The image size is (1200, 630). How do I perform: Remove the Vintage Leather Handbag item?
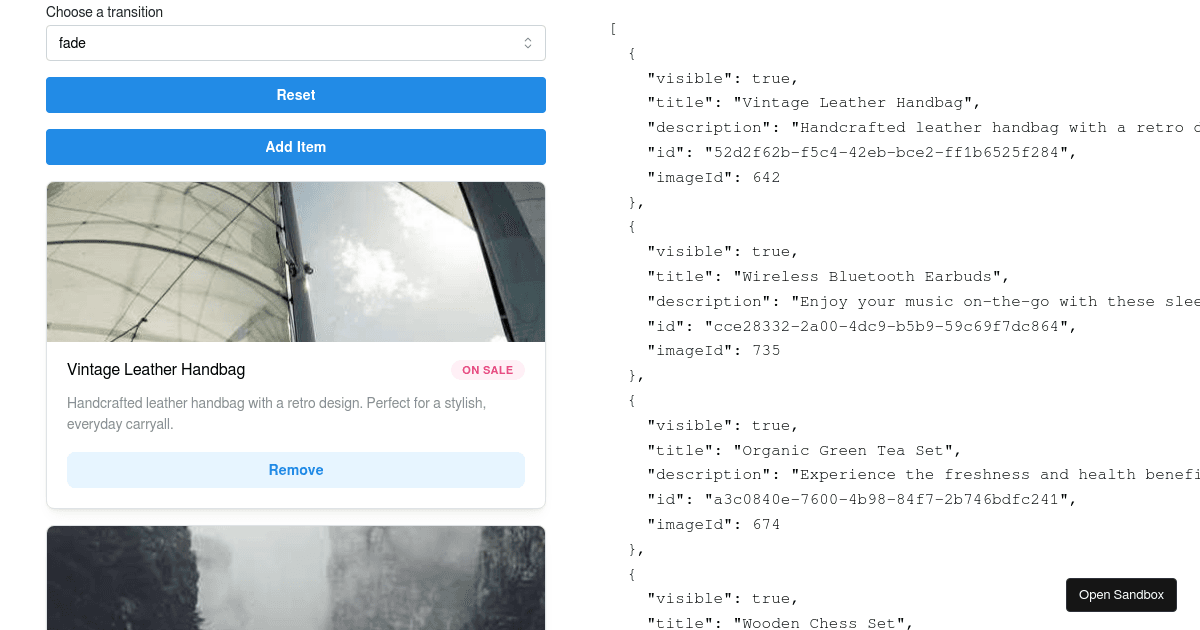[295, 469]
